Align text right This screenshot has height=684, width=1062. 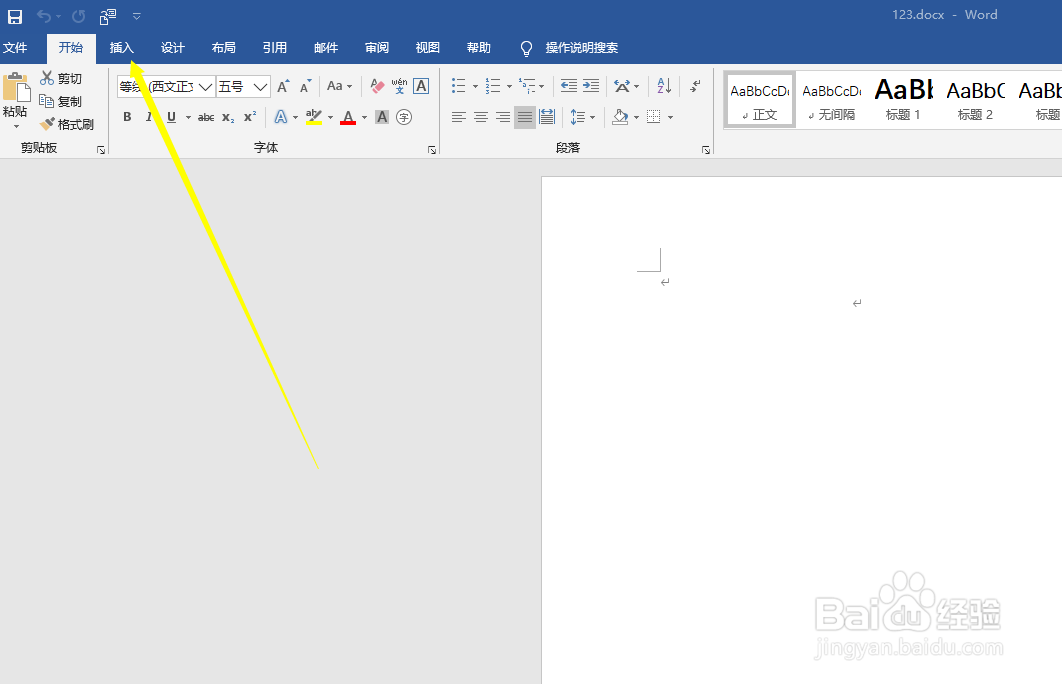(503, 117)
